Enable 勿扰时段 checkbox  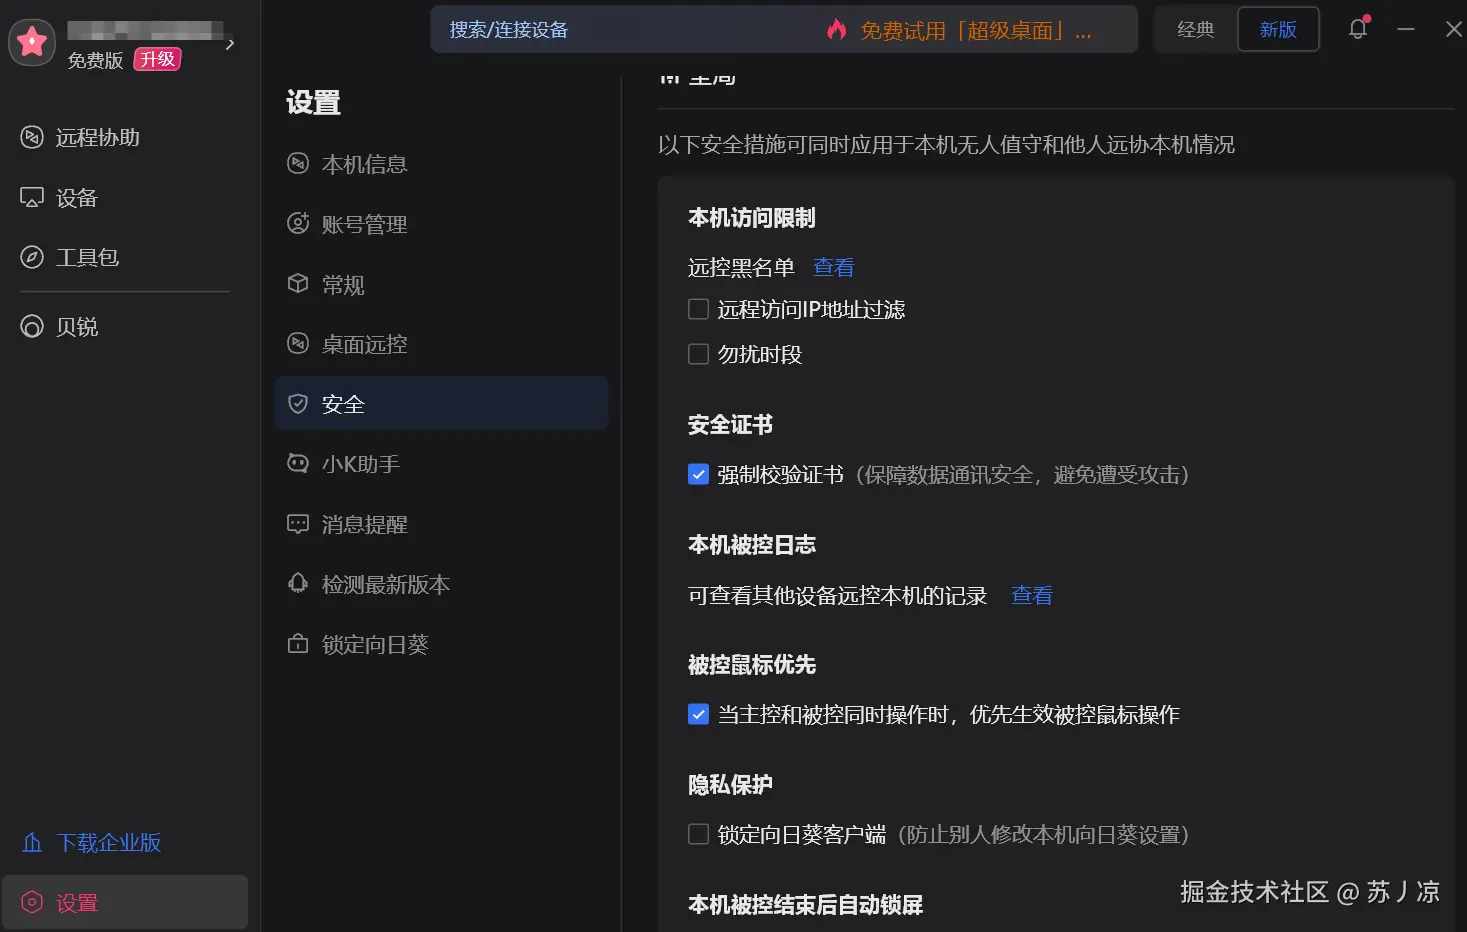pyautogui.click(x=699, y=354)
